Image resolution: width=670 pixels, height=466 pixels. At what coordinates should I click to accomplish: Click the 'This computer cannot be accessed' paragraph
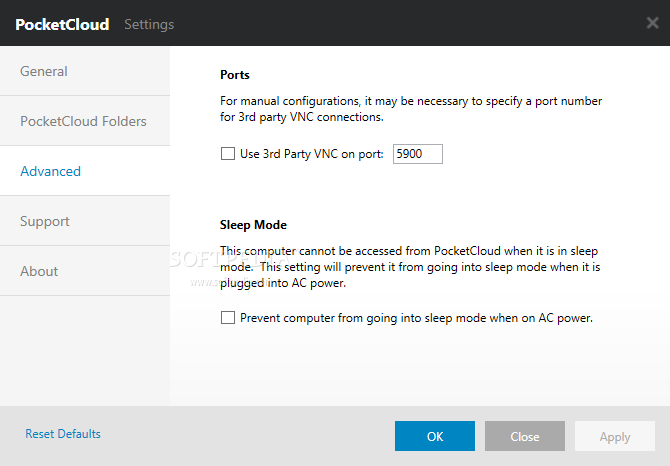pyautogui.click(x=410, y=267)
